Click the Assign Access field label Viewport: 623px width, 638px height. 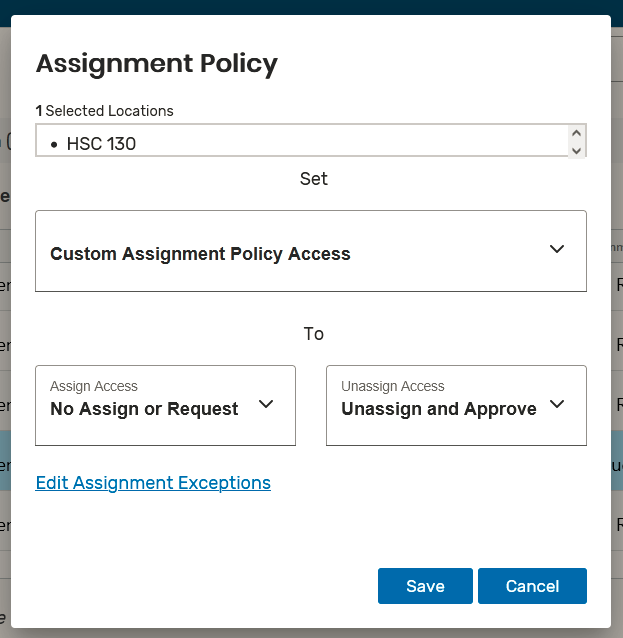tap(94, 386)
